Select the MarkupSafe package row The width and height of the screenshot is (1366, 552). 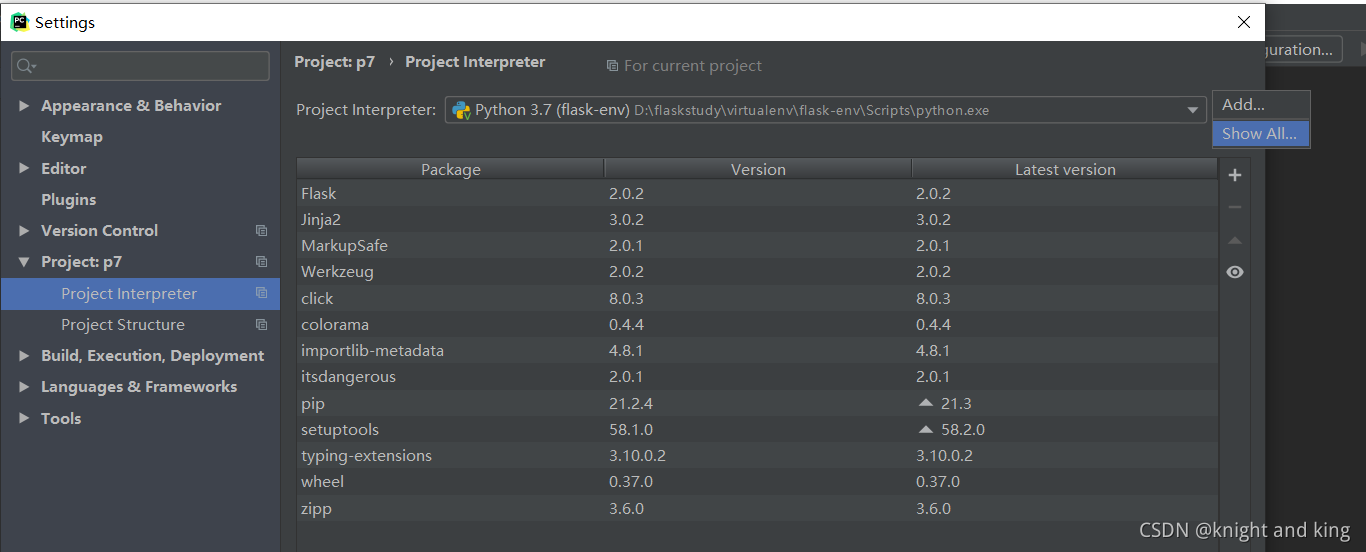point(757,246)
